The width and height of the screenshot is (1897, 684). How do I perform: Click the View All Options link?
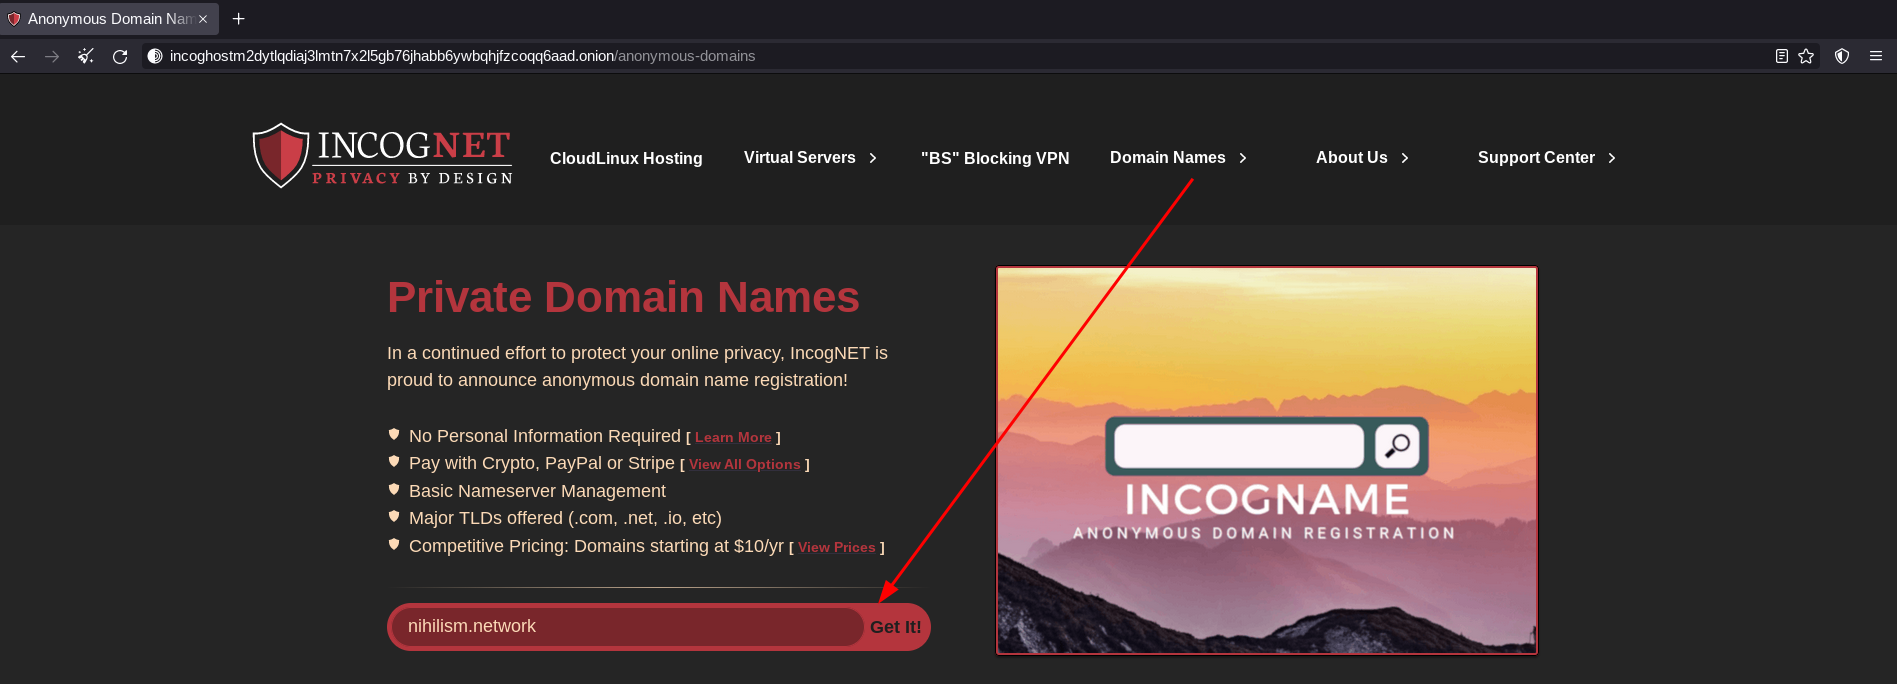tap(745, 464)
